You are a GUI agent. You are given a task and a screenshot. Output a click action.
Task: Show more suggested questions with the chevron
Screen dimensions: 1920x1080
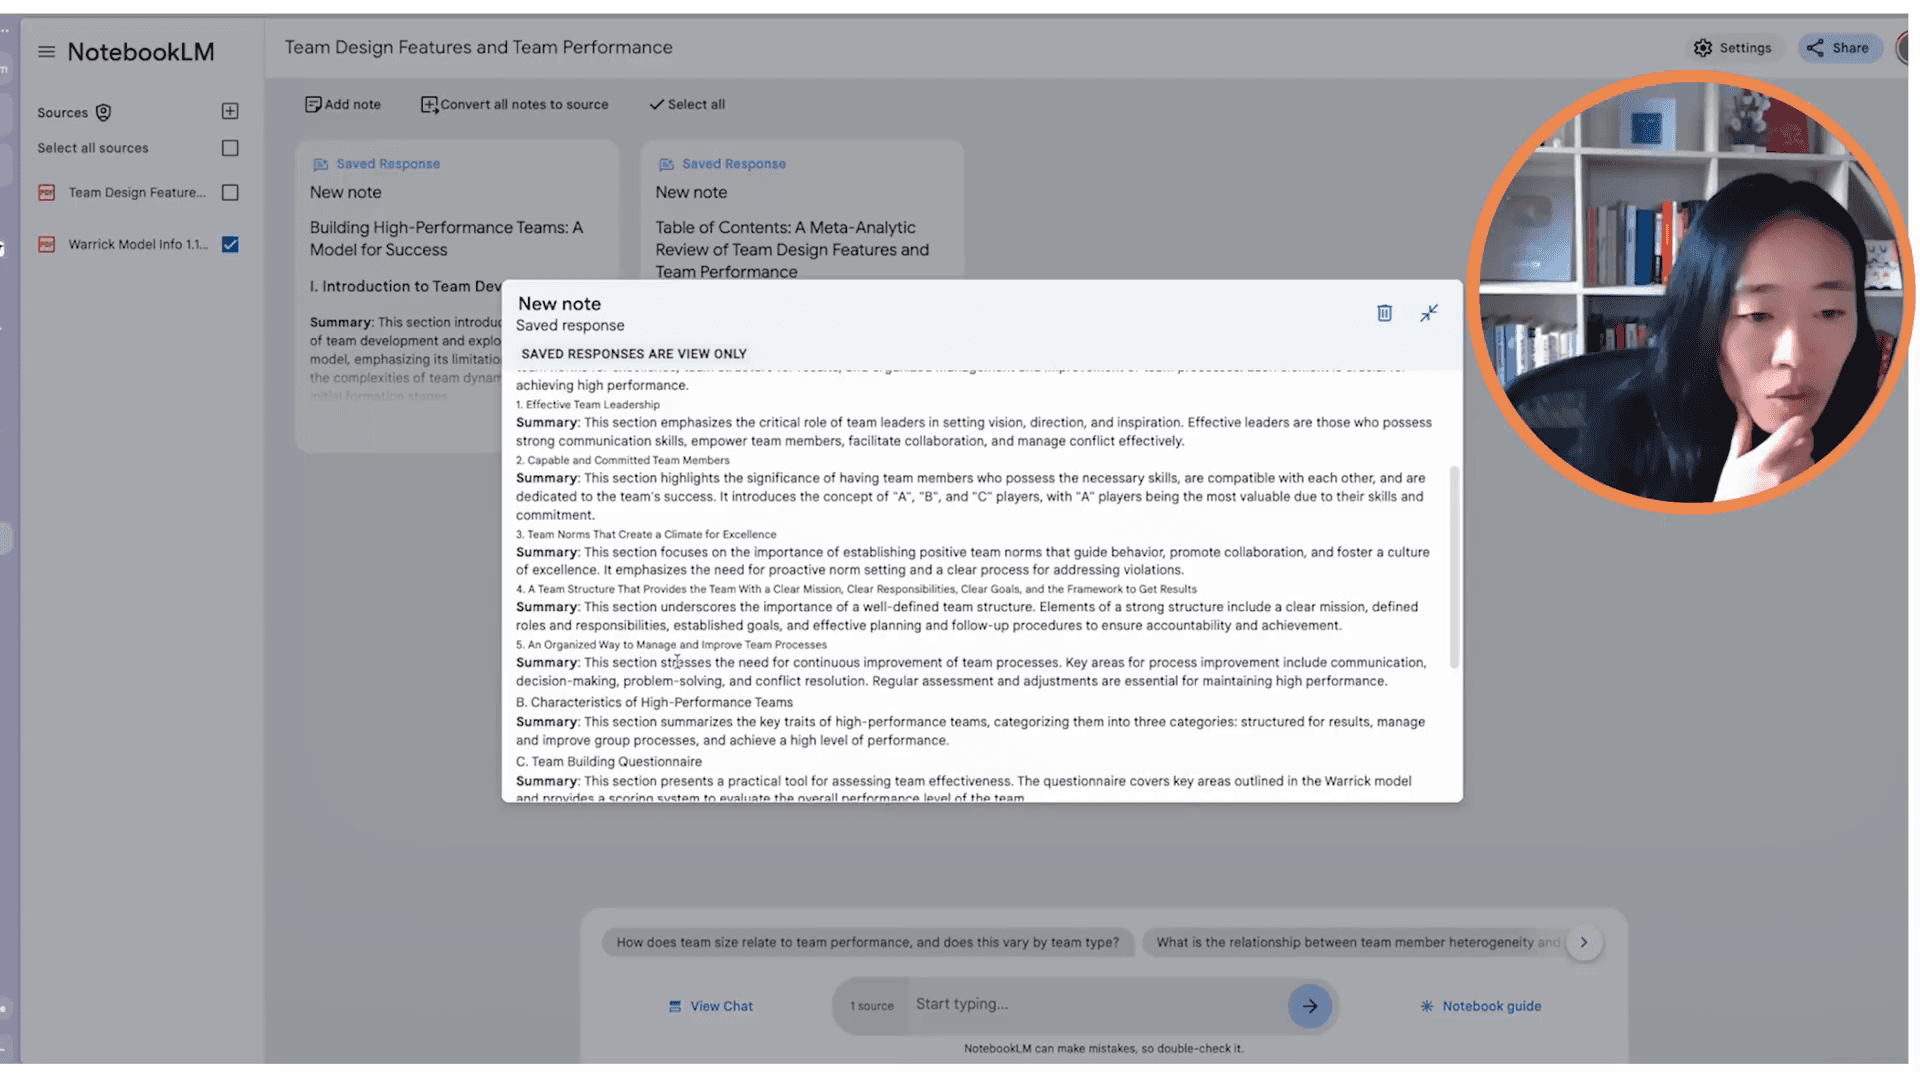click(1583, 942)
